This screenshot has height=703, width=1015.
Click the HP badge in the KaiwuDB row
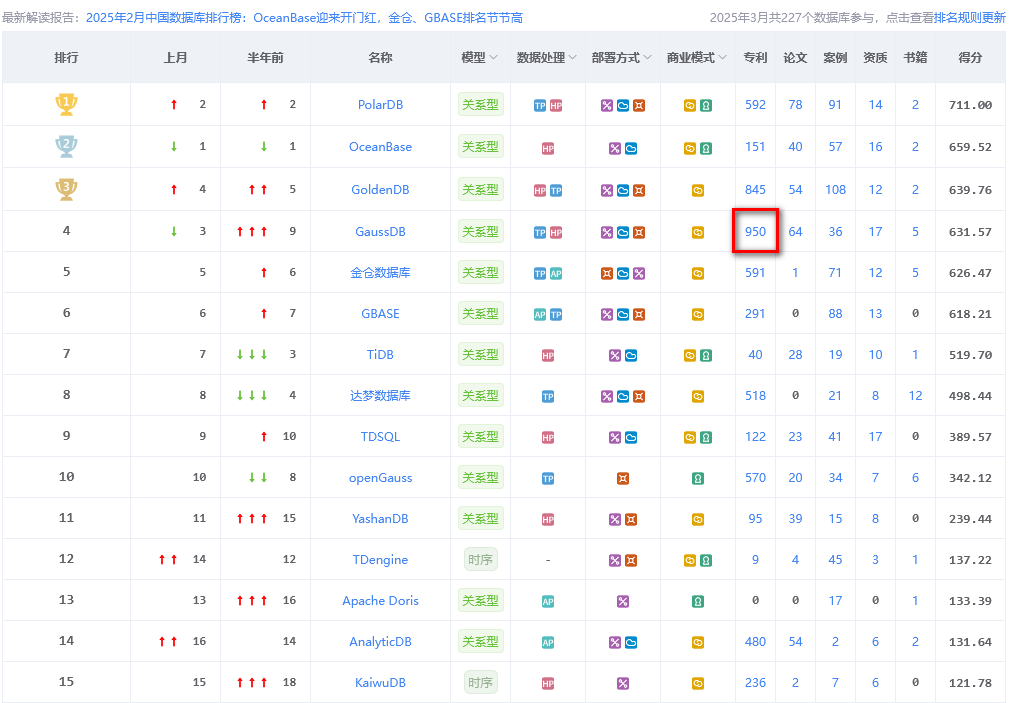[x=548, y=684]
